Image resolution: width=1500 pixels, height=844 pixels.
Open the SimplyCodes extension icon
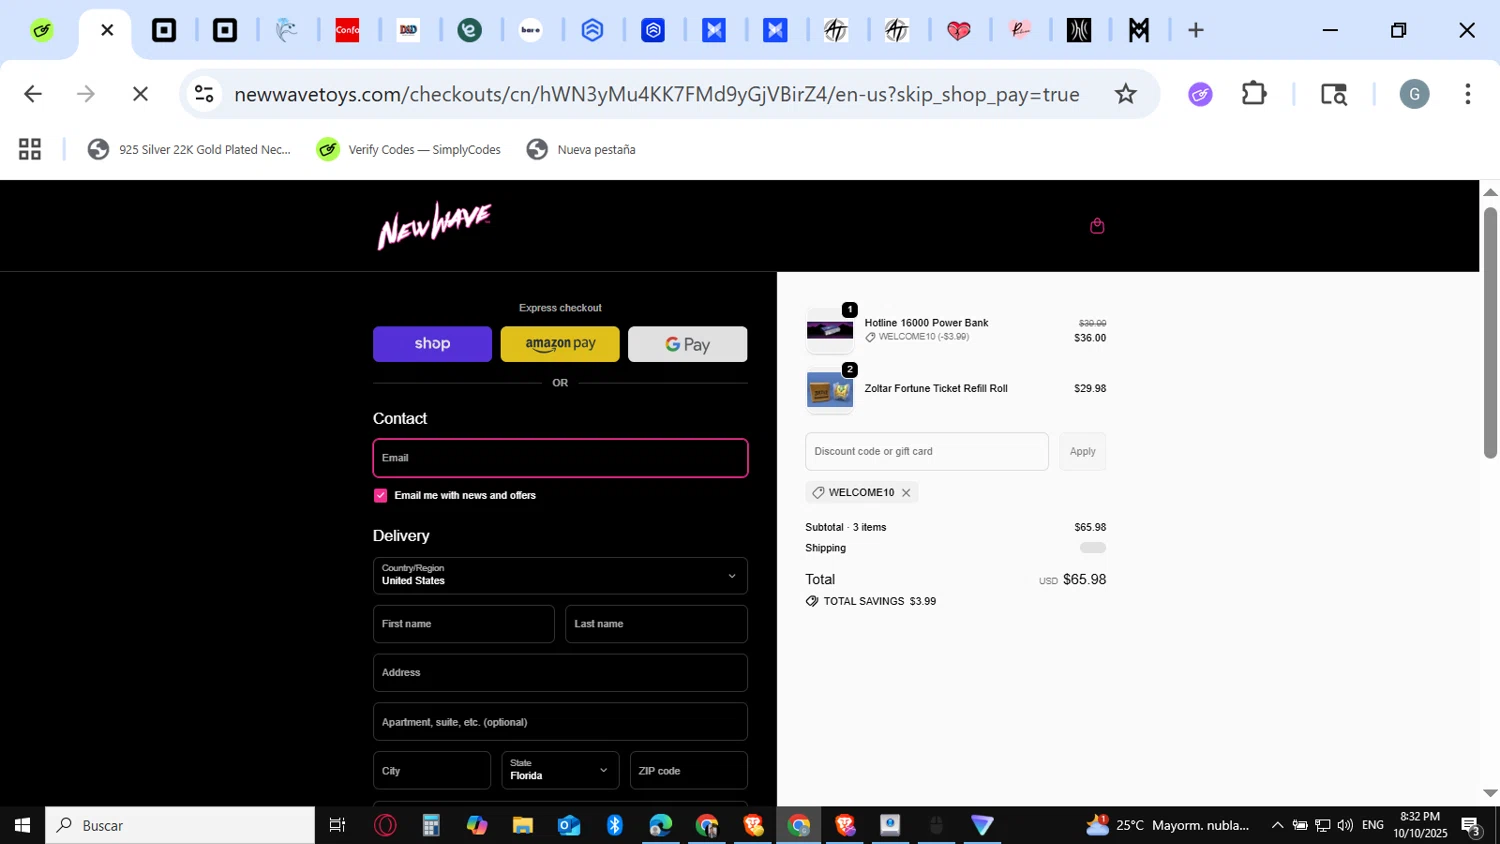pos(1200,94)
